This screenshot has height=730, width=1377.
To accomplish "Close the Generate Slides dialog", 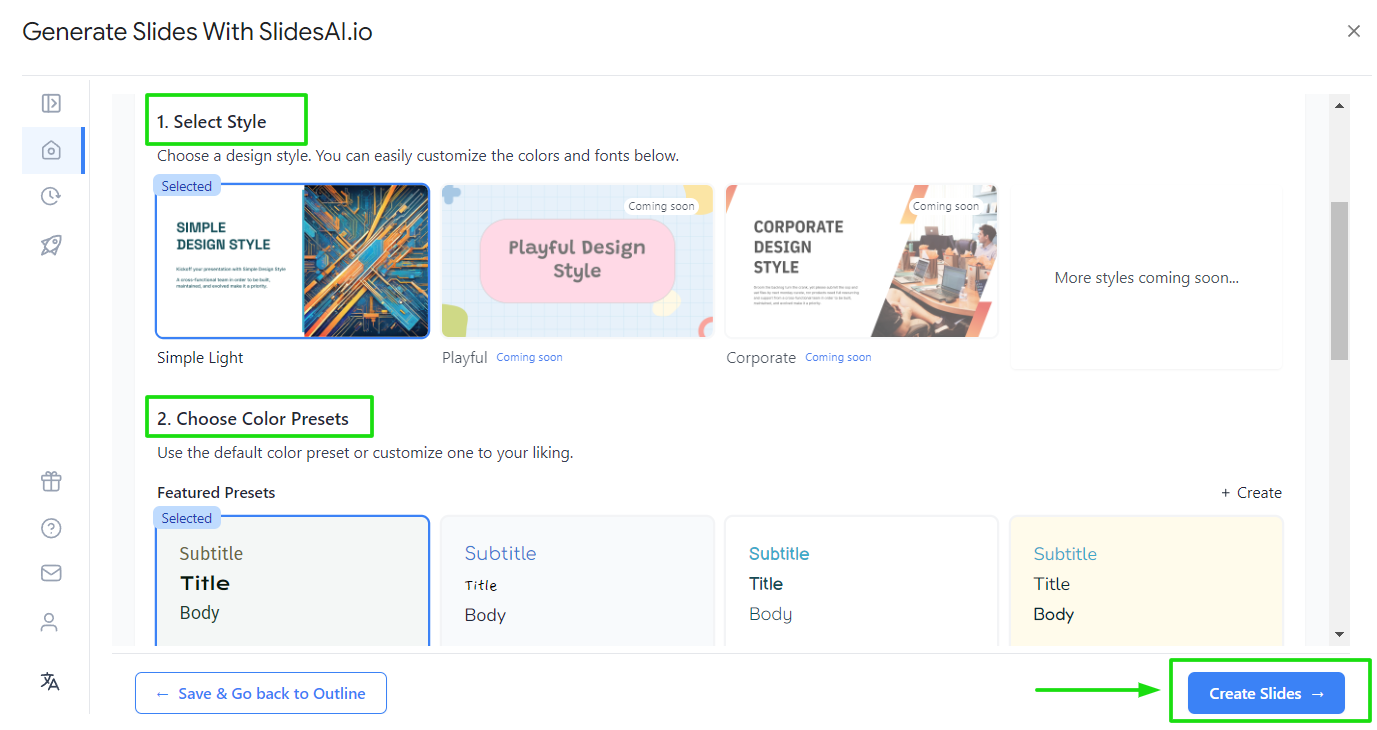I will (1354, 31).
